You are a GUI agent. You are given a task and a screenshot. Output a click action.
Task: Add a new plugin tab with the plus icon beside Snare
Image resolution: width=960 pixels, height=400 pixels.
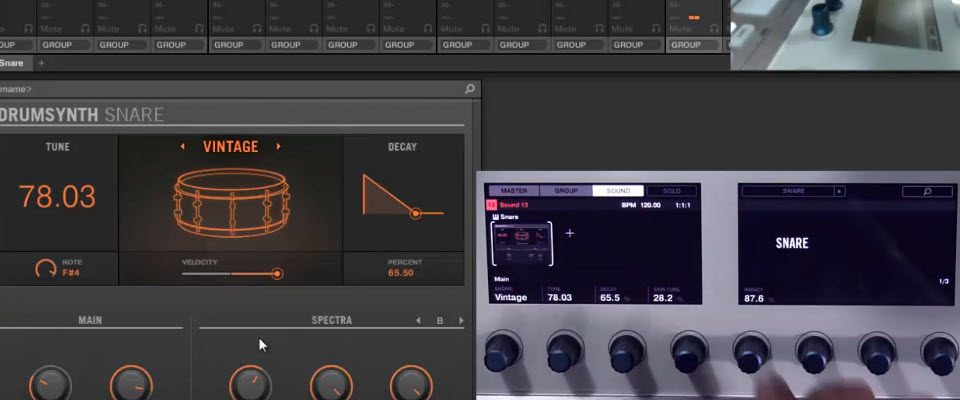tap(42, 63)
